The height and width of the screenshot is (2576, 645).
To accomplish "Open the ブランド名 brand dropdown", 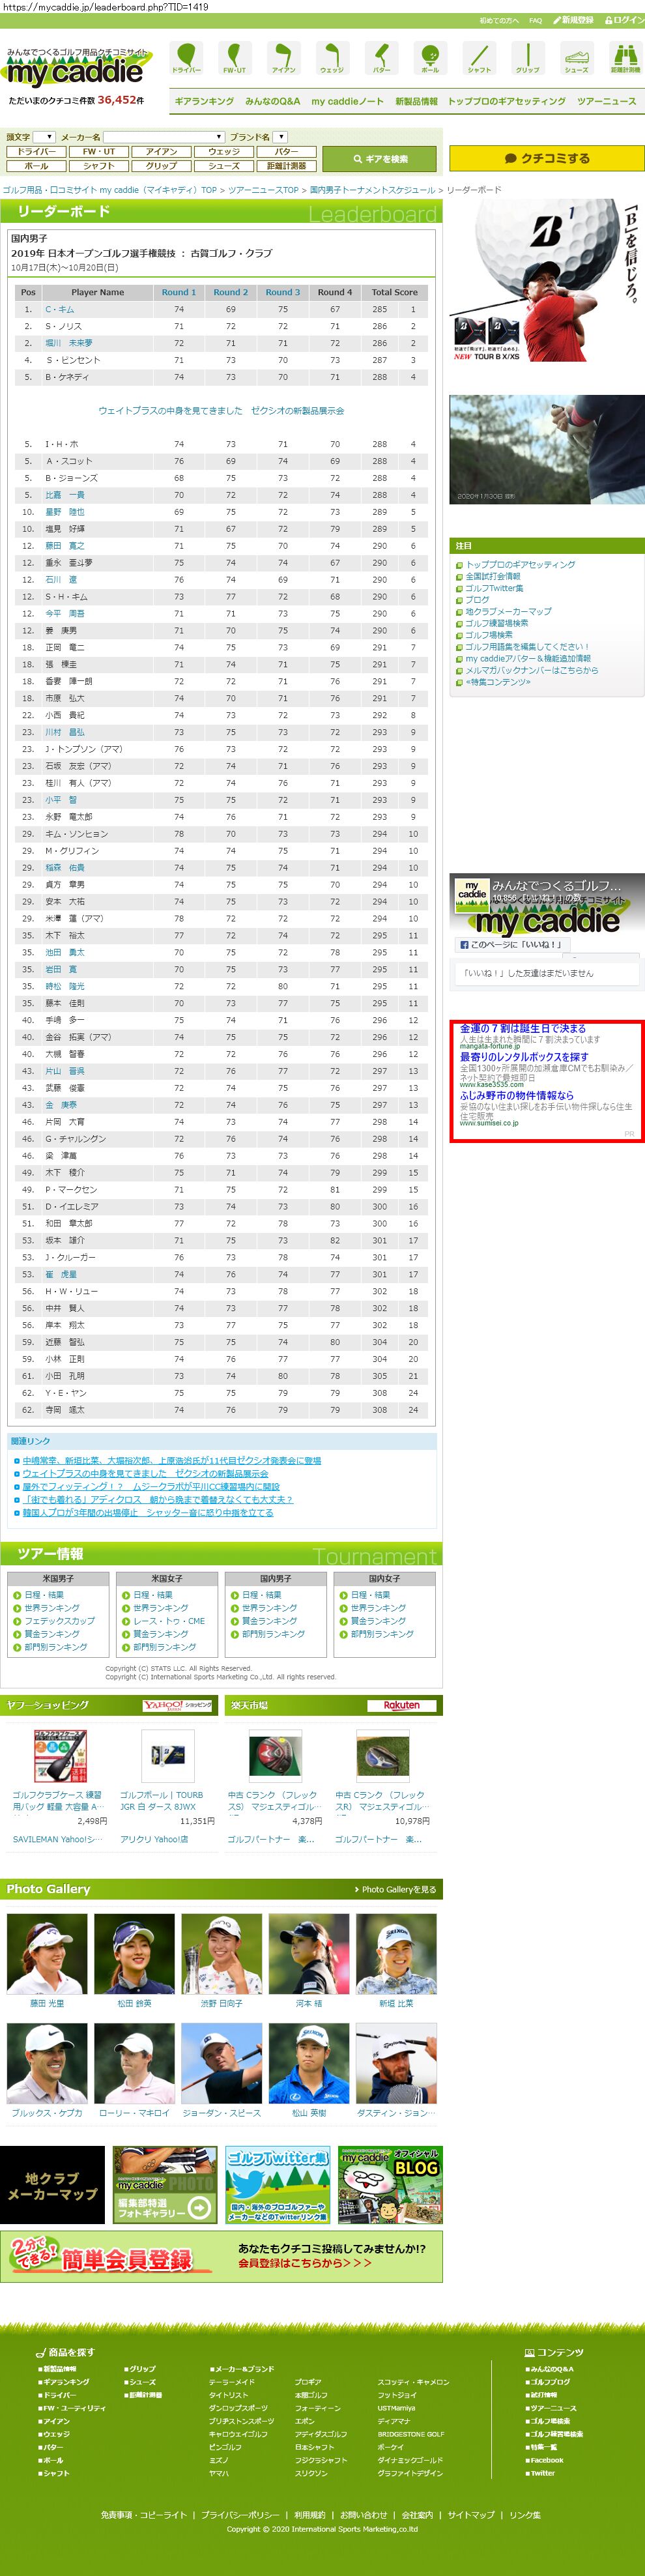I will (x=280, y=137).
